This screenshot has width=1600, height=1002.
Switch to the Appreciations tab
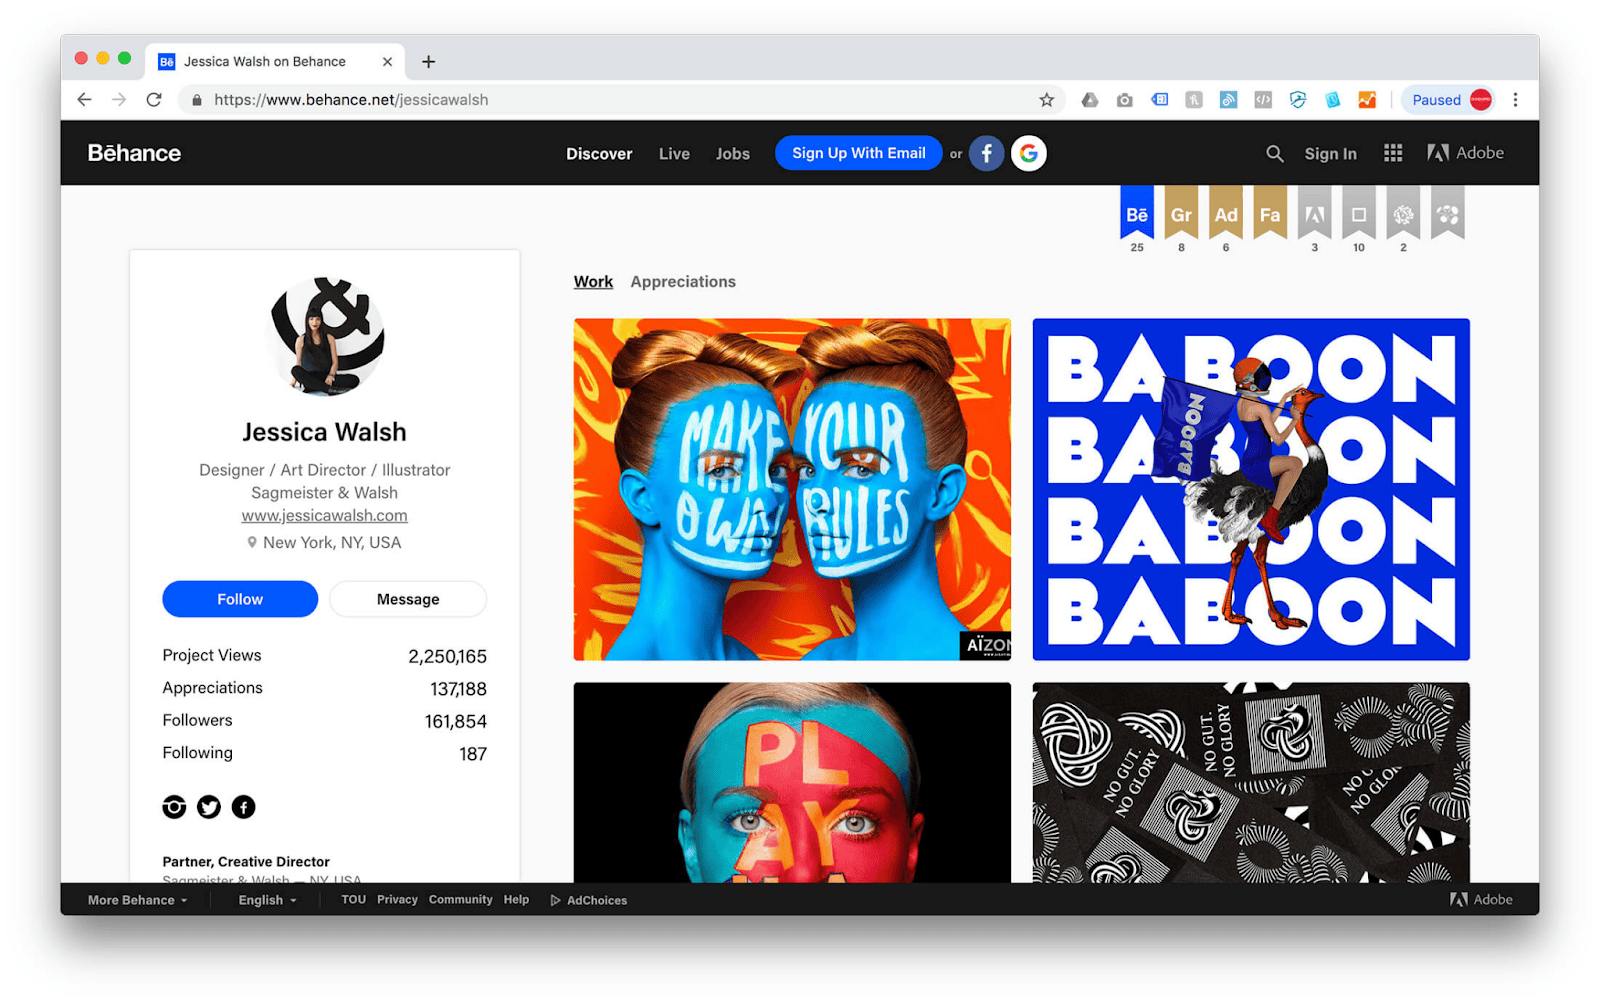pos(683,282)
